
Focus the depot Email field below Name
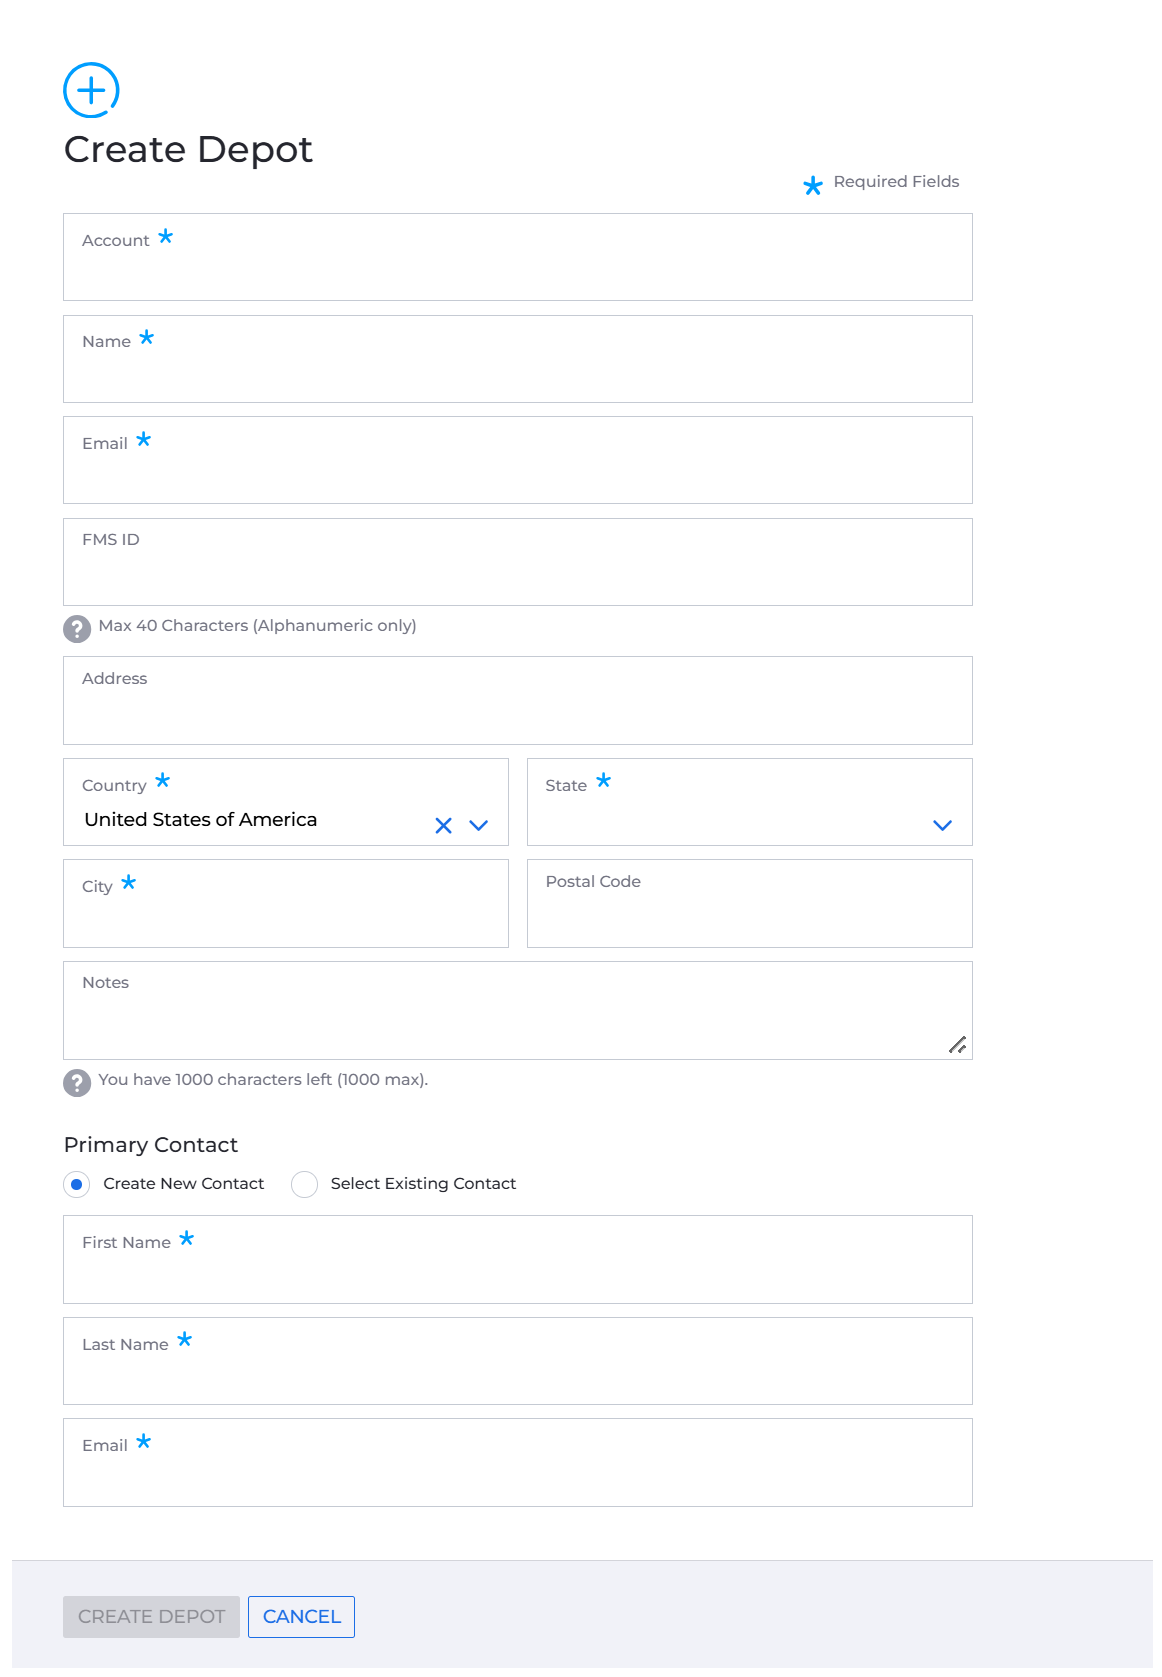(x=518, y=460)
